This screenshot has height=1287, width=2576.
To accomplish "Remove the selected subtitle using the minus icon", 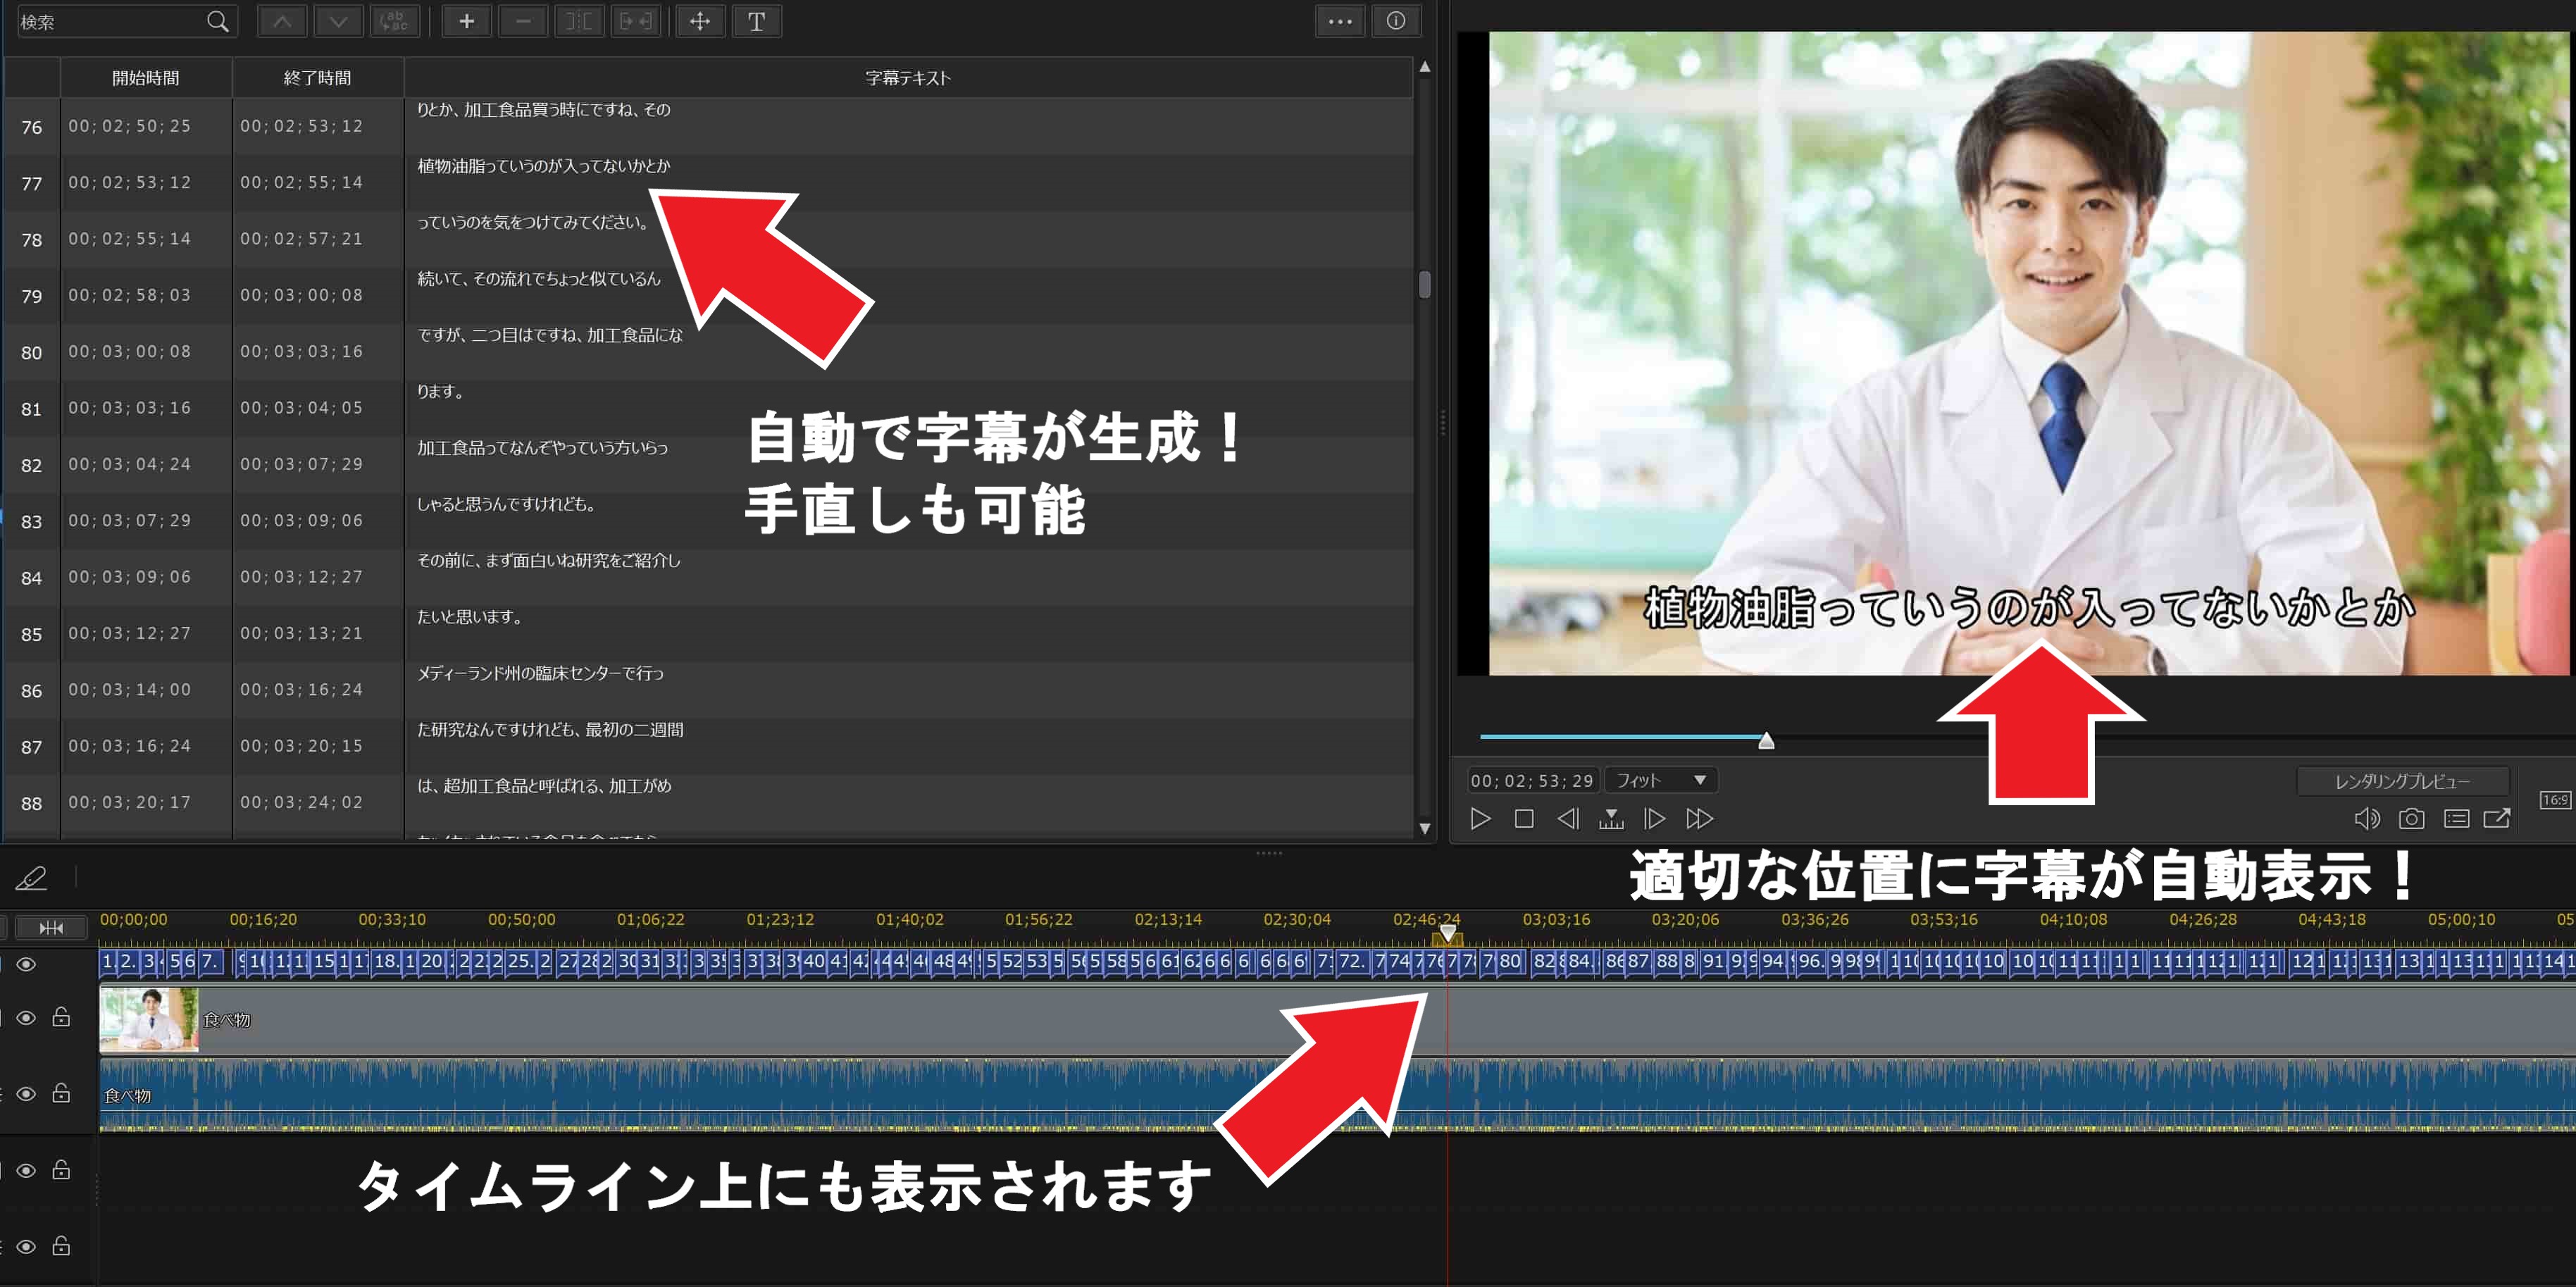I will (523, 20).
